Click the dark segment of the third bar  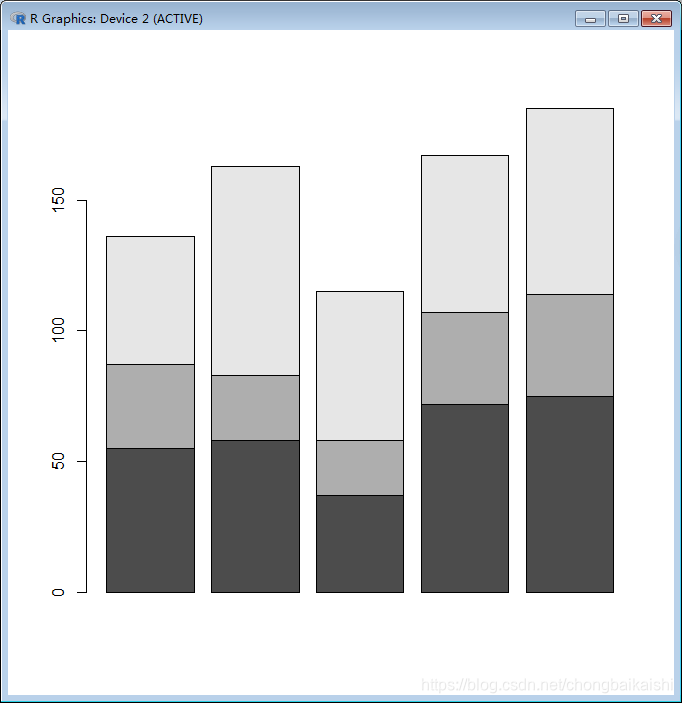360,544
